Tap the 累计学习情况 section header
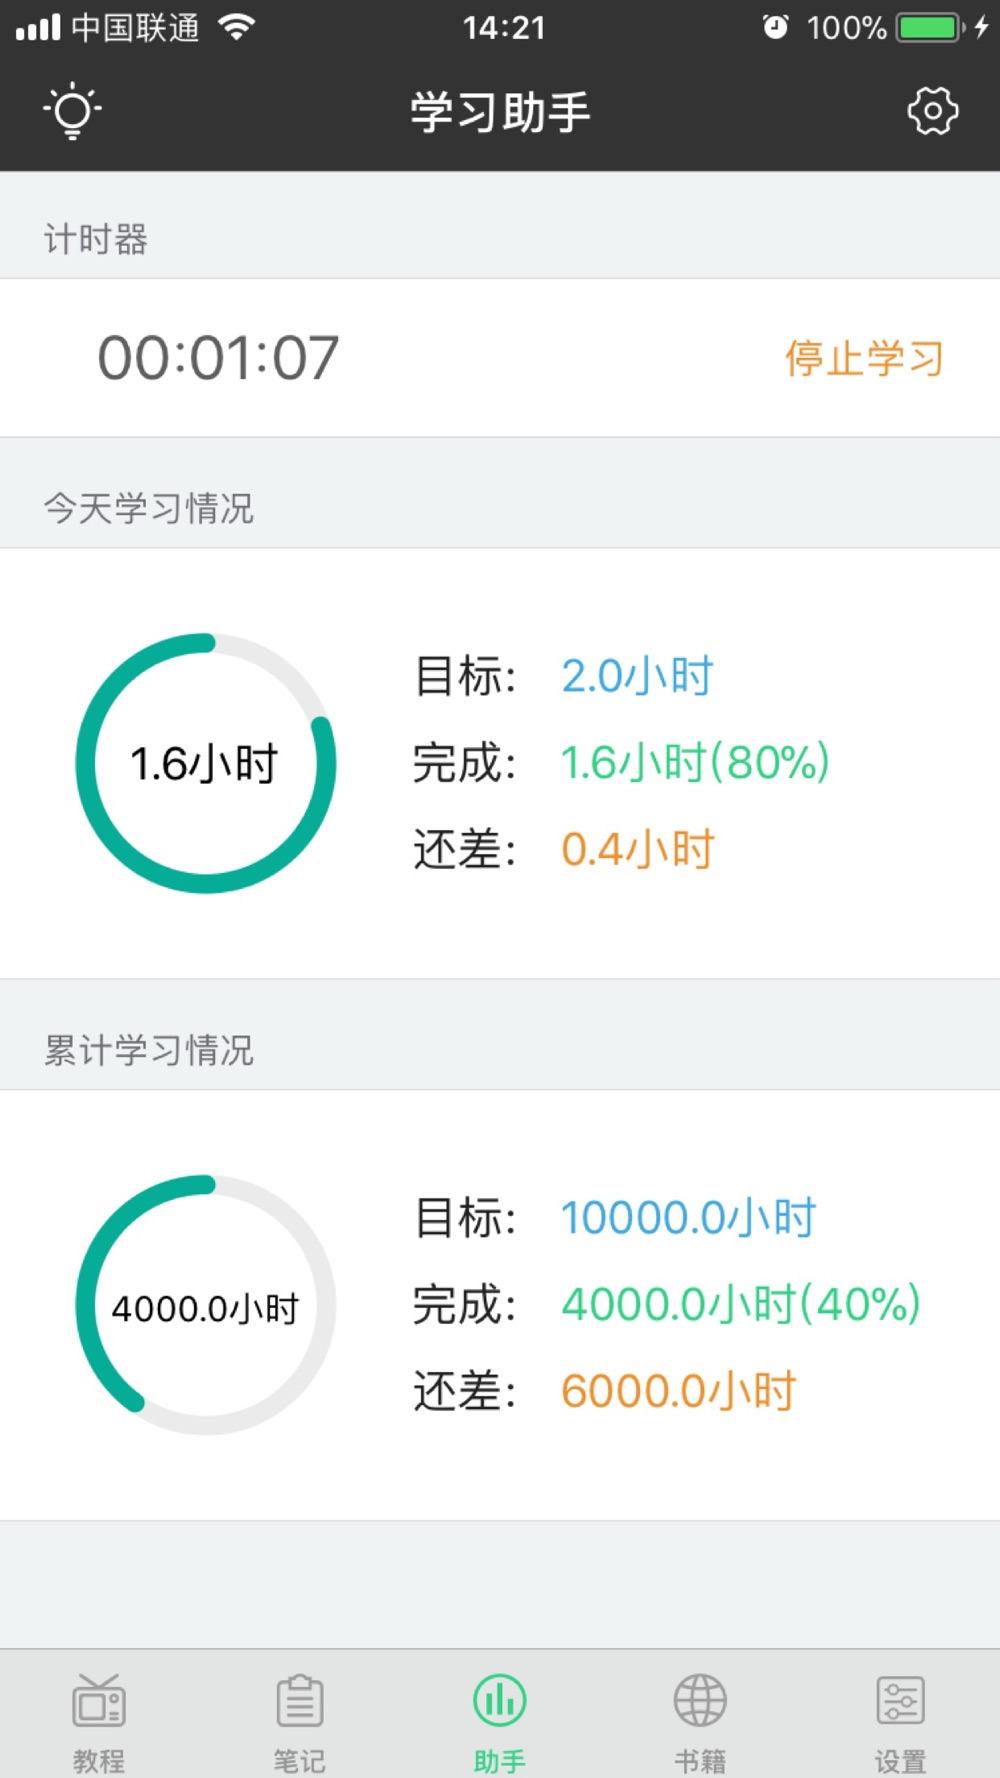This screenshot has height=1778, width=1000. coord(148,1050)
